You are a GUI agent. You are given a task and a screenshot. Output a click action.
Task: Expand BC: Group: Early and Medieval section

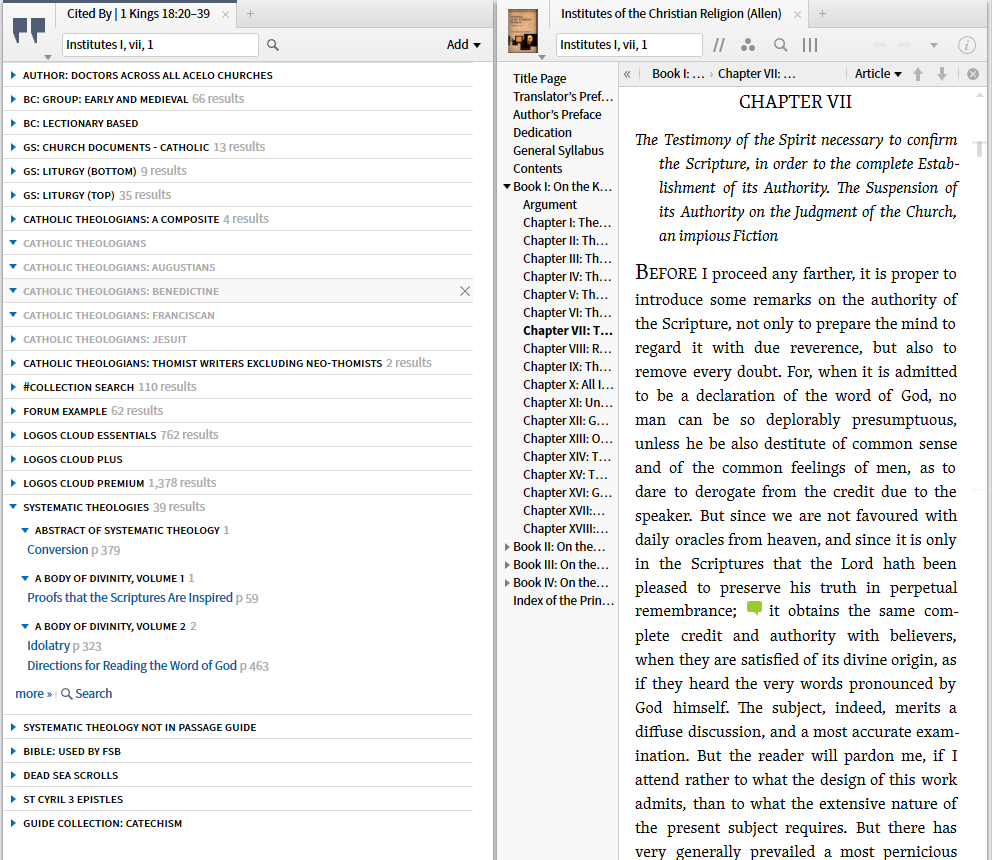click(x=13, y=99)
